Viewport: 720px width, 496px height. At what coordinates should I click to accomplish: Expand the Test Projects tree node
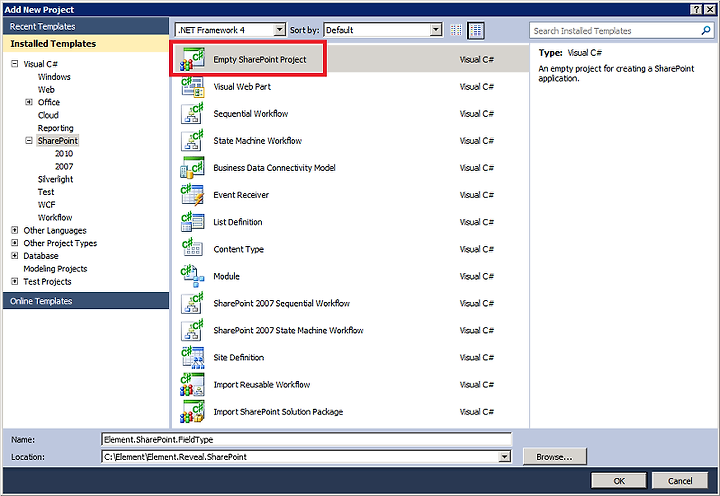pyautogui.click(x=15, y=282)
